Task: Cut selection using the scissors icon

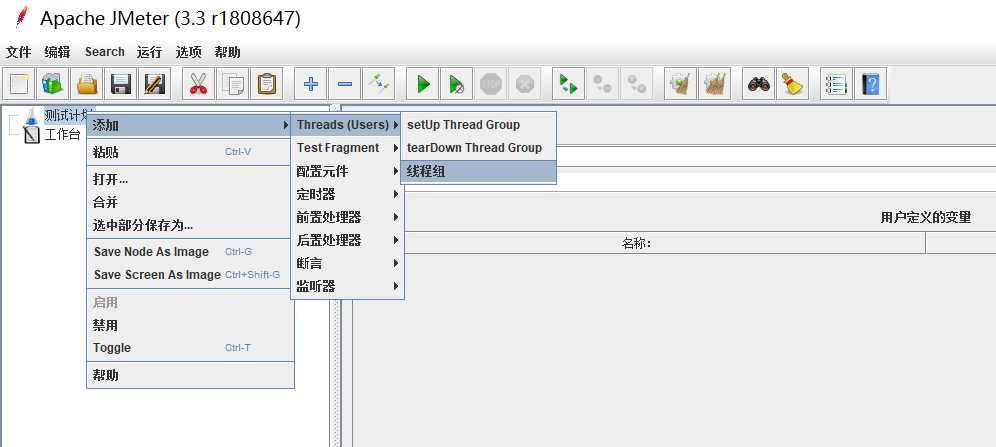Action: [198, 84]
